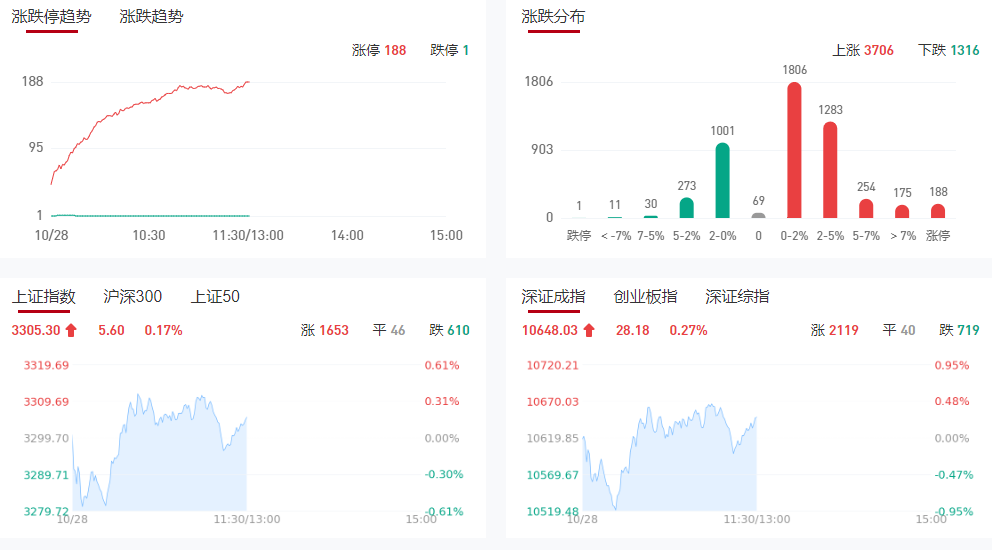Select the 涨跌停趋势 tab
Screen dimensions: 992x550
pos(51,17)
